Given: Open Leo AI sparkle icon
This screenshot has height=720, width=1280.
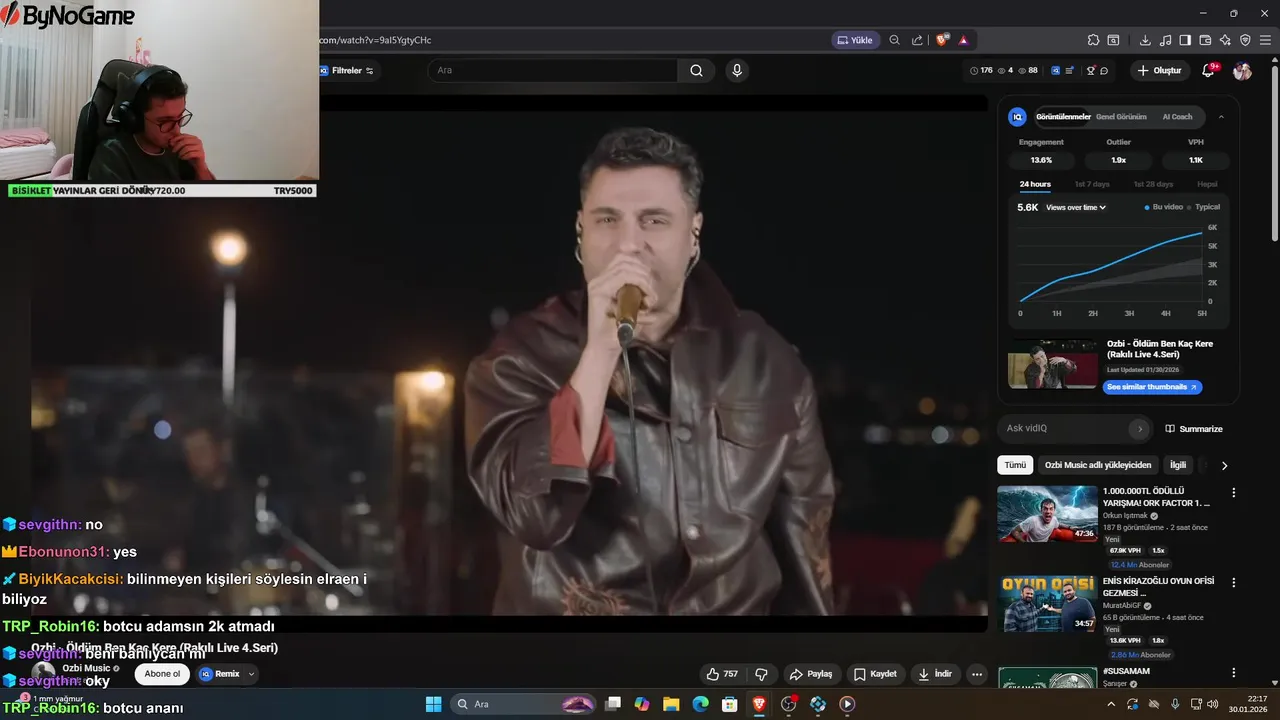Looking at the screenshot, I should [1225, 40].
